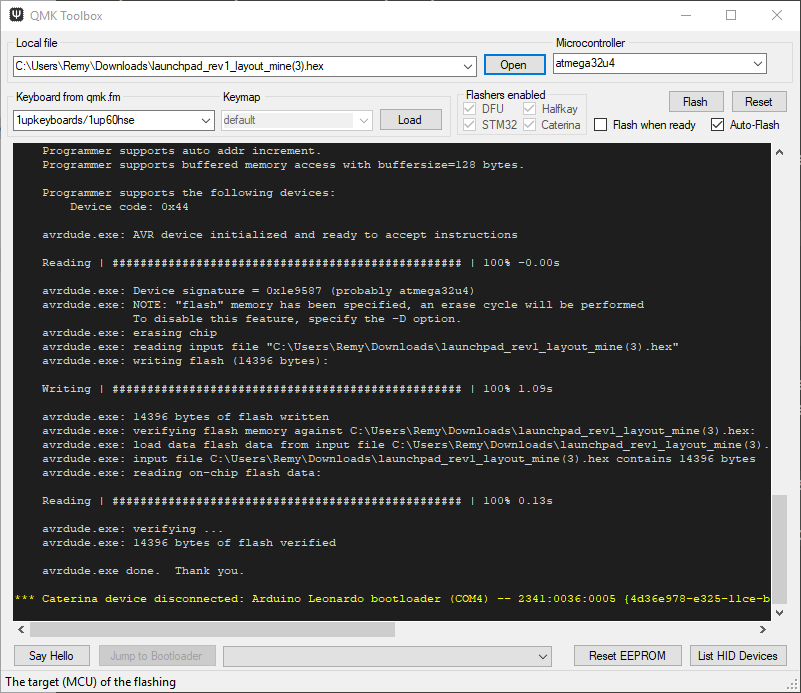The height and width of the screenshot is (693, 801).
Task: Click the "Device signature = 0x1e9587" line
Action: [x=258, y=291]
